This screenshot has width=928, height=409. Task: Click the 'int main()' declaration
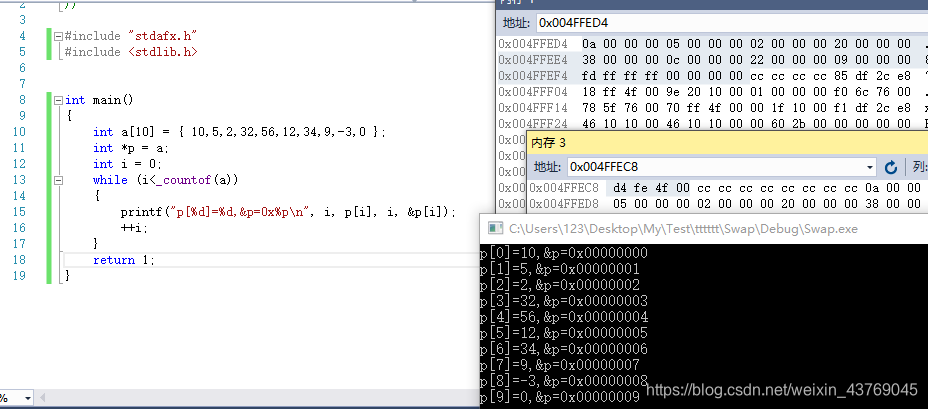point(99,100)
